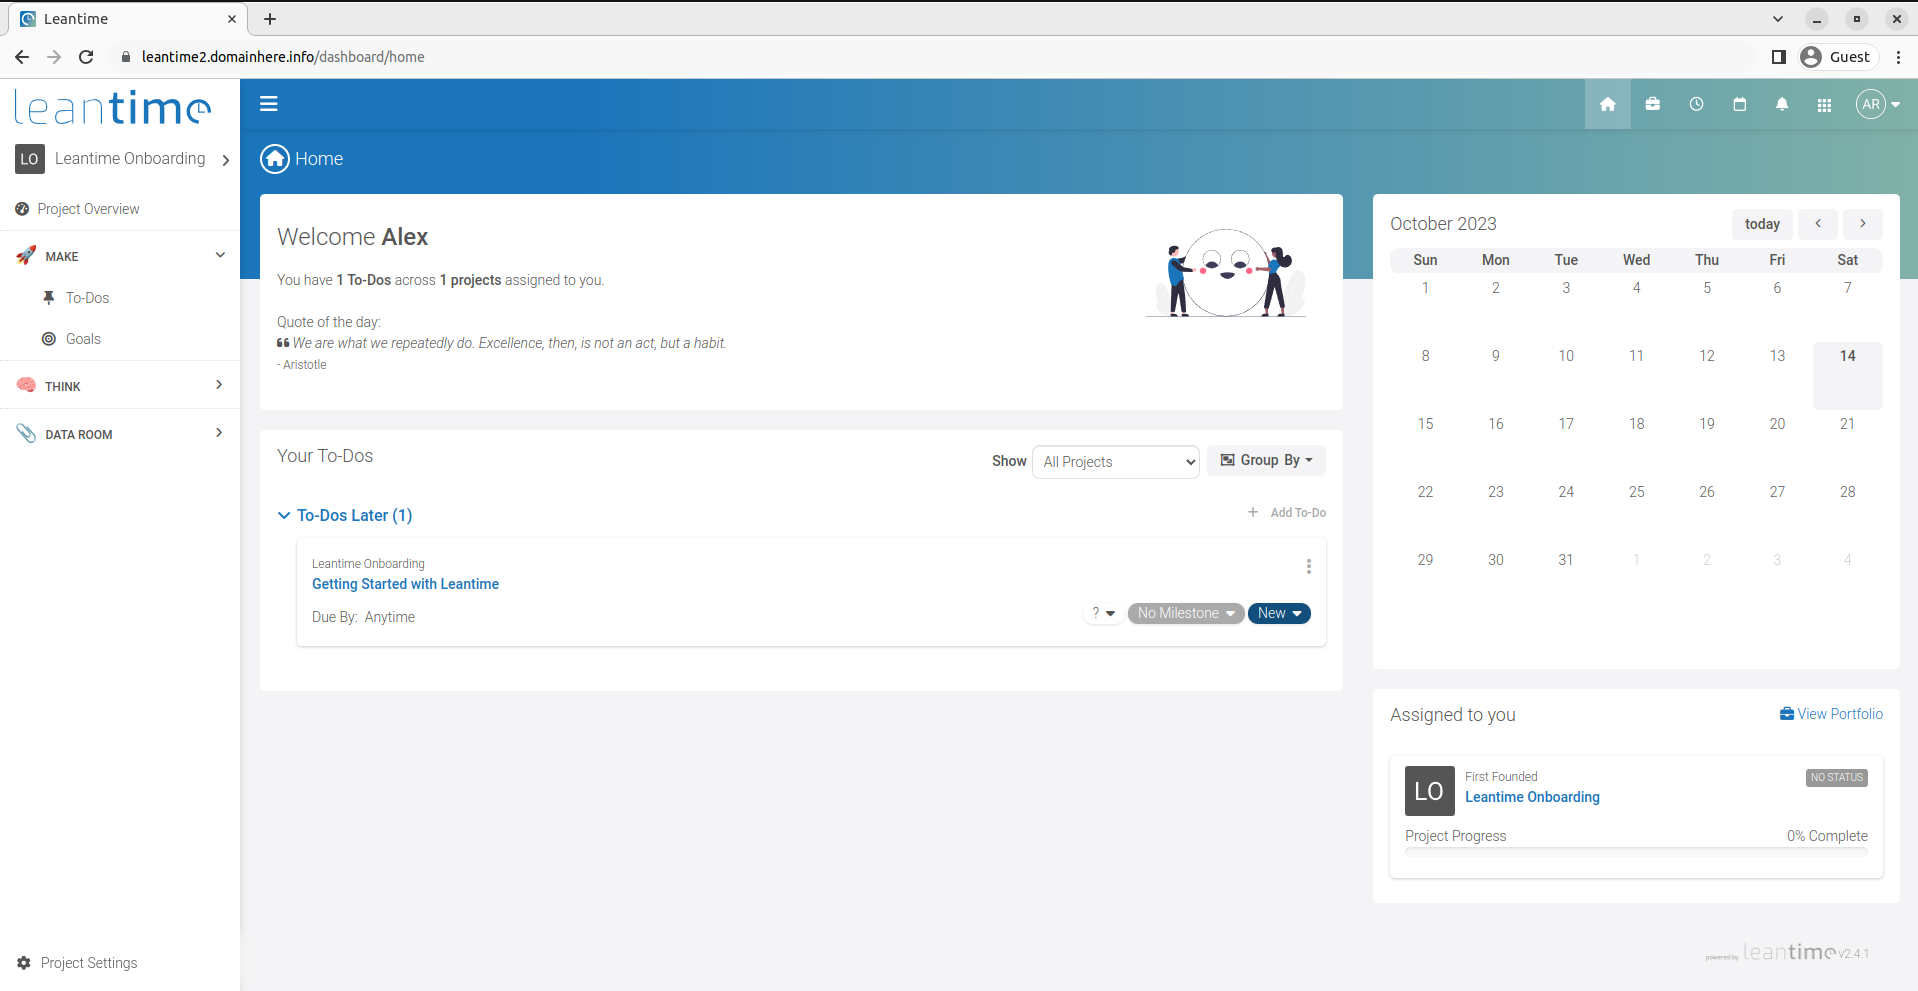
Task: Open the projects briefcase icon
Action: click(1653, 104)
